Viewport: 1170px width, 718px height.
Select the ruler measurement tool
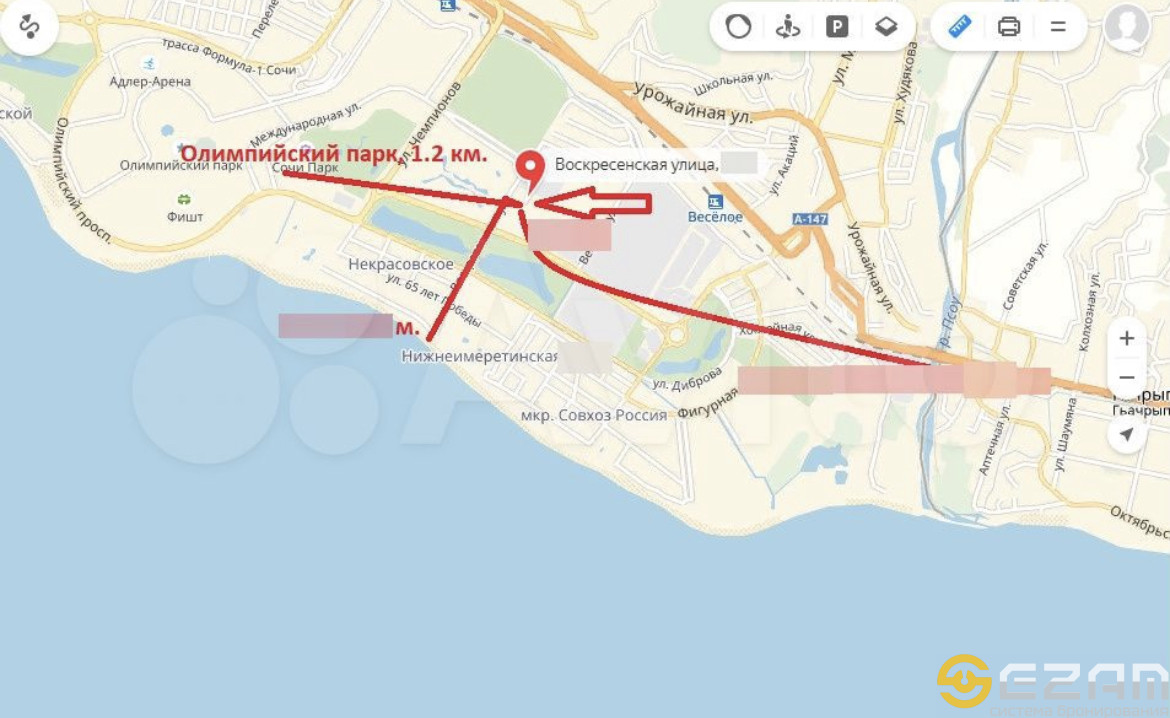coord(960,27)
